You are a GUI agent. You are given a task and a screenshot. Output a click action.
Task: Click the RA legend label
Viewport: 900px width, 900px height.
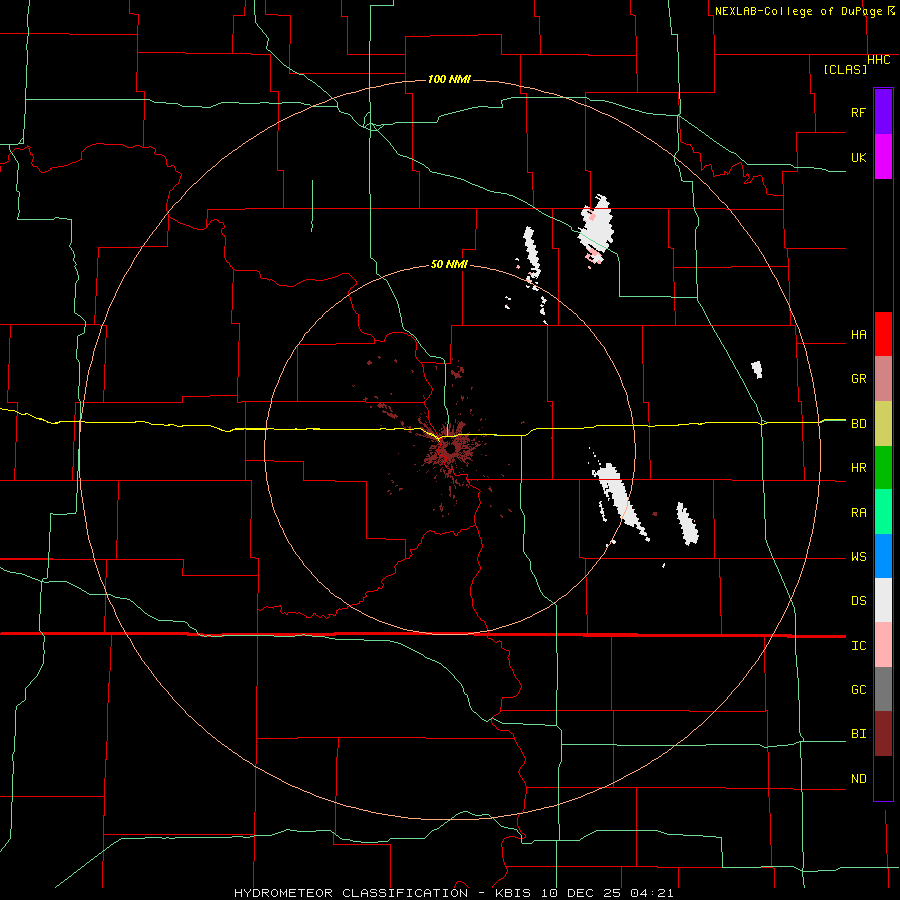(x=858, y=513)
